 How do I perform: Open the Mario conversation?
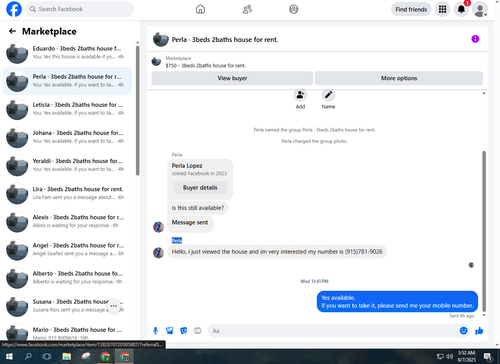pos(67,333)
